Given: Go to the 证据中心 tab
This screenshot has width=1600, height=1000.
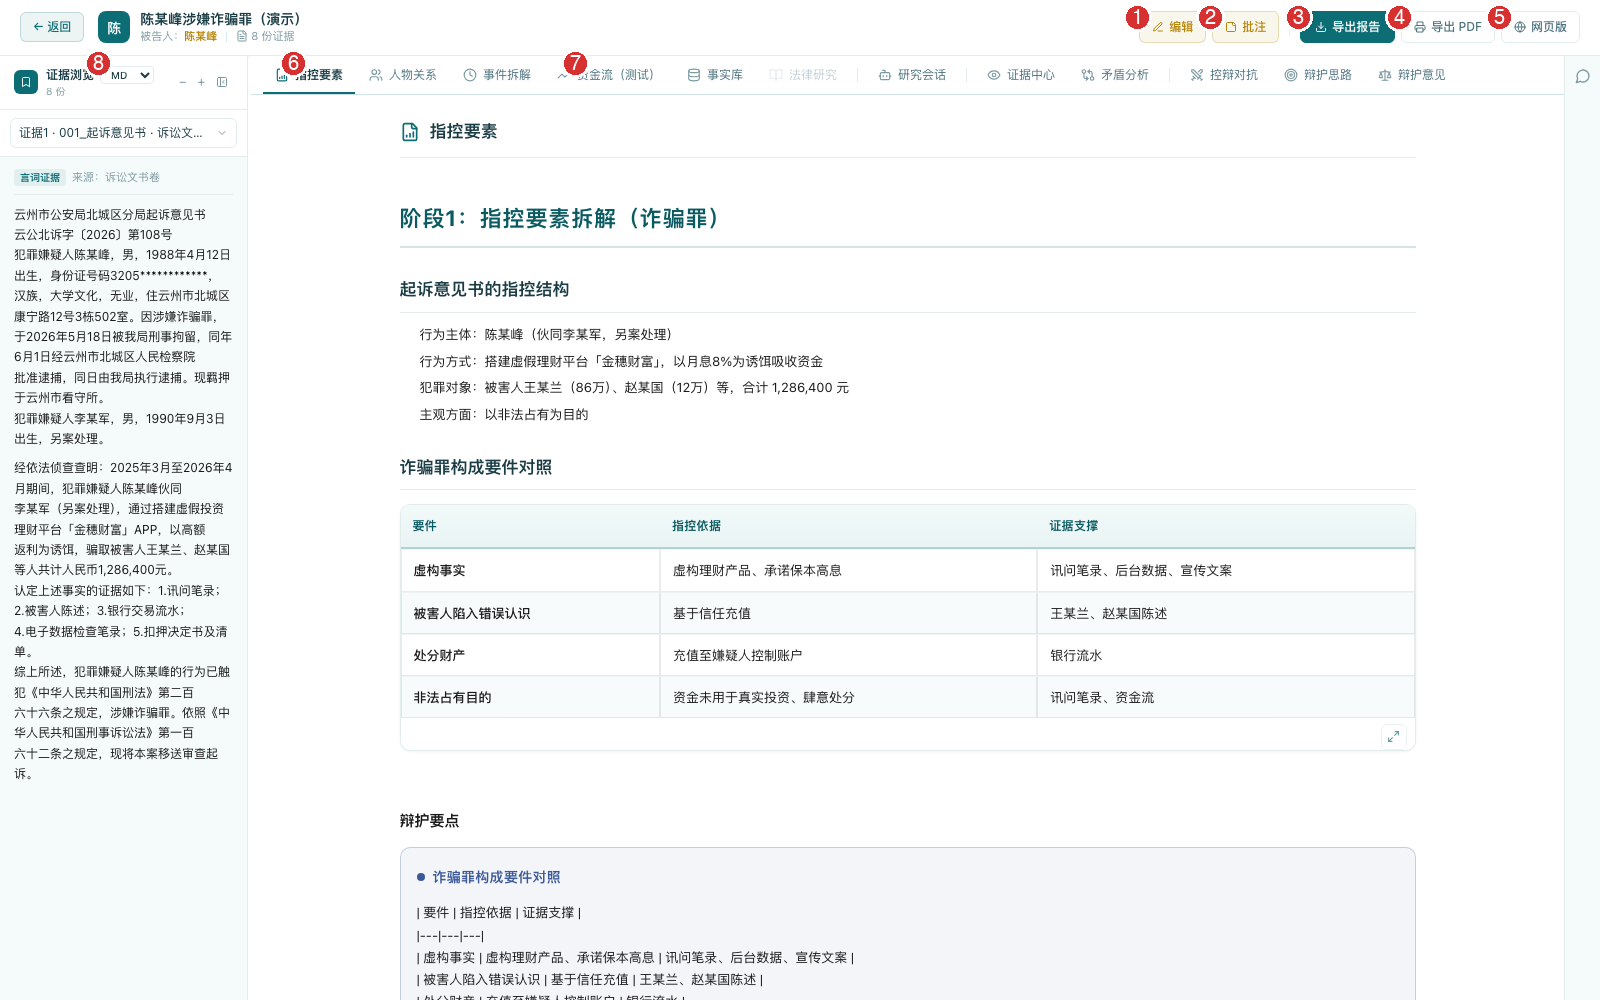Looking at the screenshot, I should point(1021,75).
